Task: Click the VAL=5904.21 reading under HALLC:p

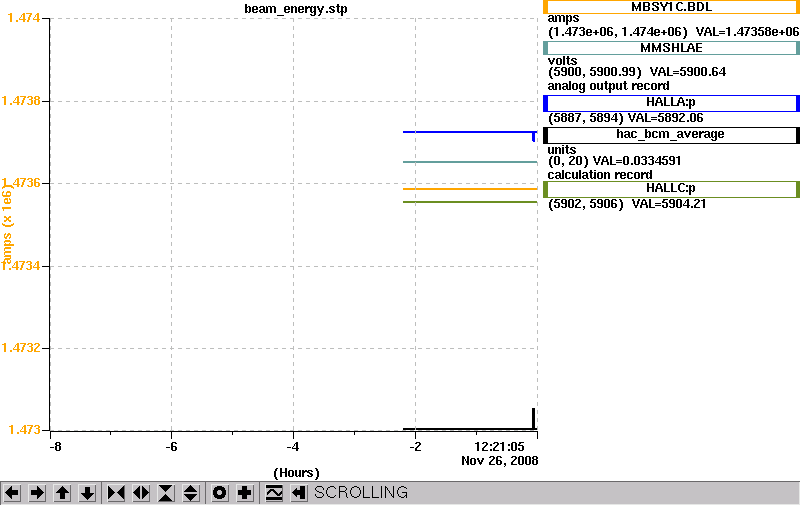Action: point(669,204)
